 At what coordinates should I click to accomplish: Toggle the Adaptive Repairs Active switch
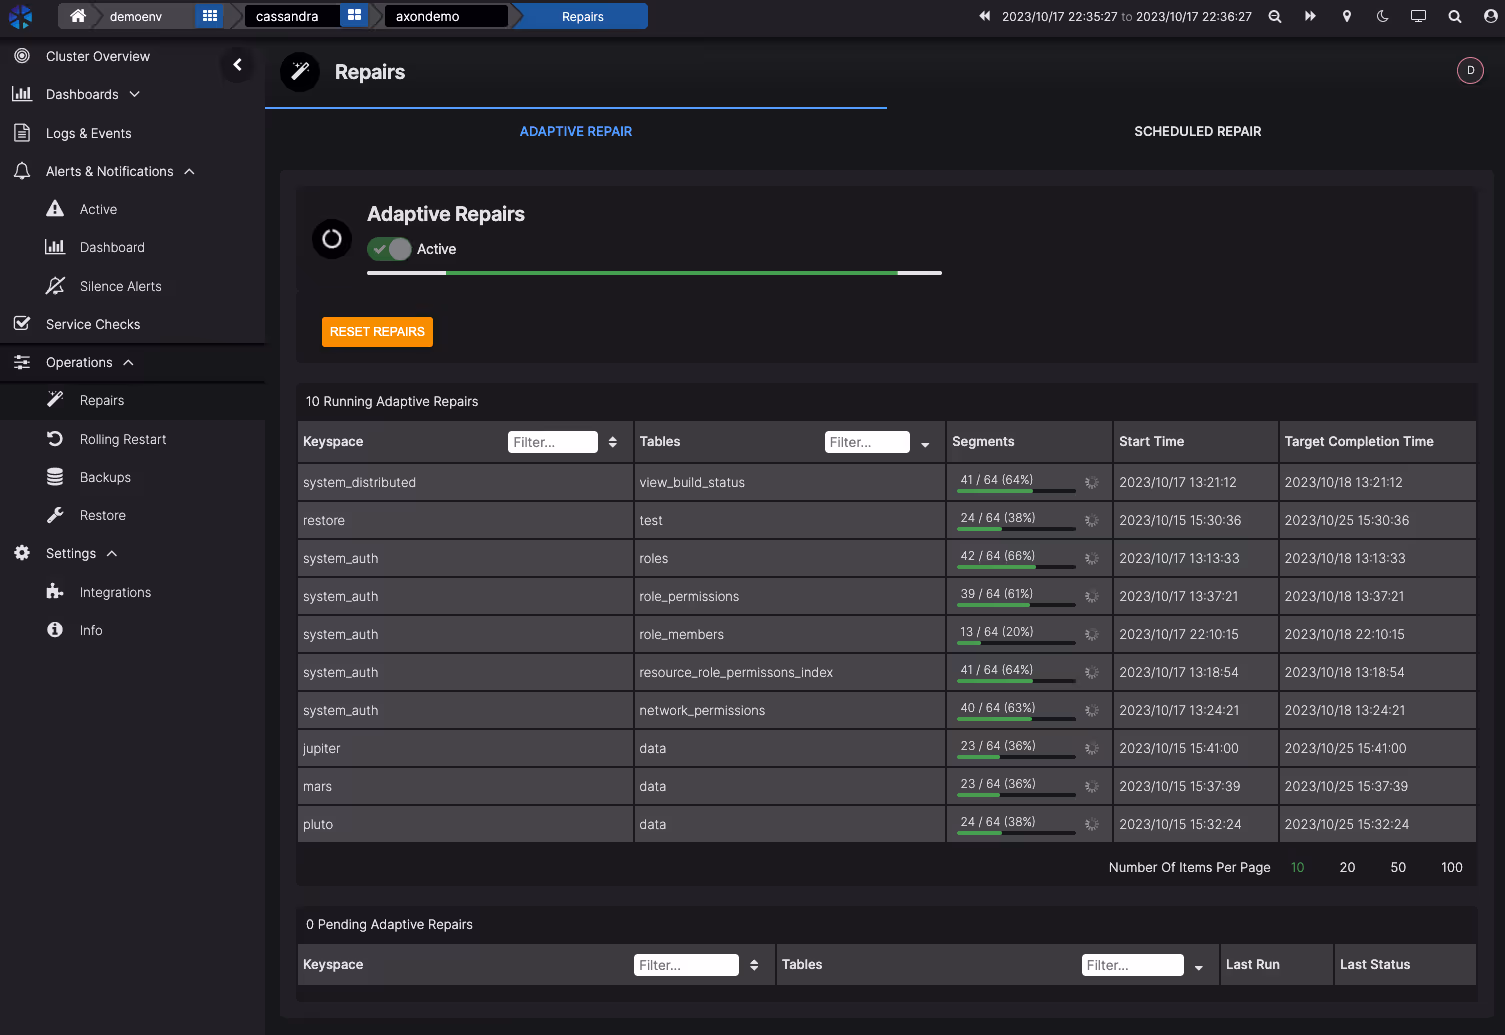[389, 249]
